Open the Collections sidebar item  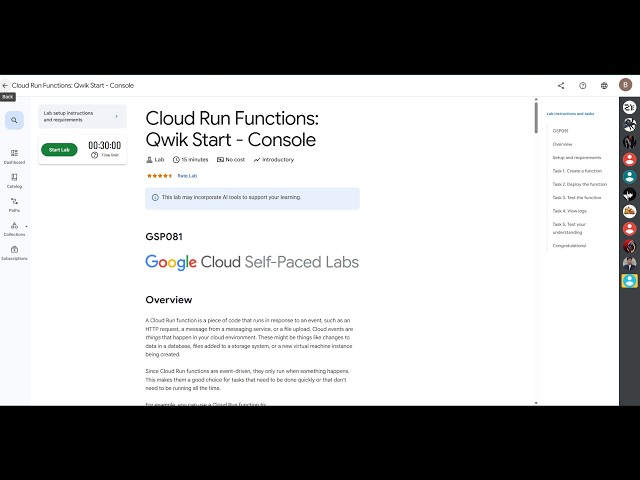tap(14, 229)
